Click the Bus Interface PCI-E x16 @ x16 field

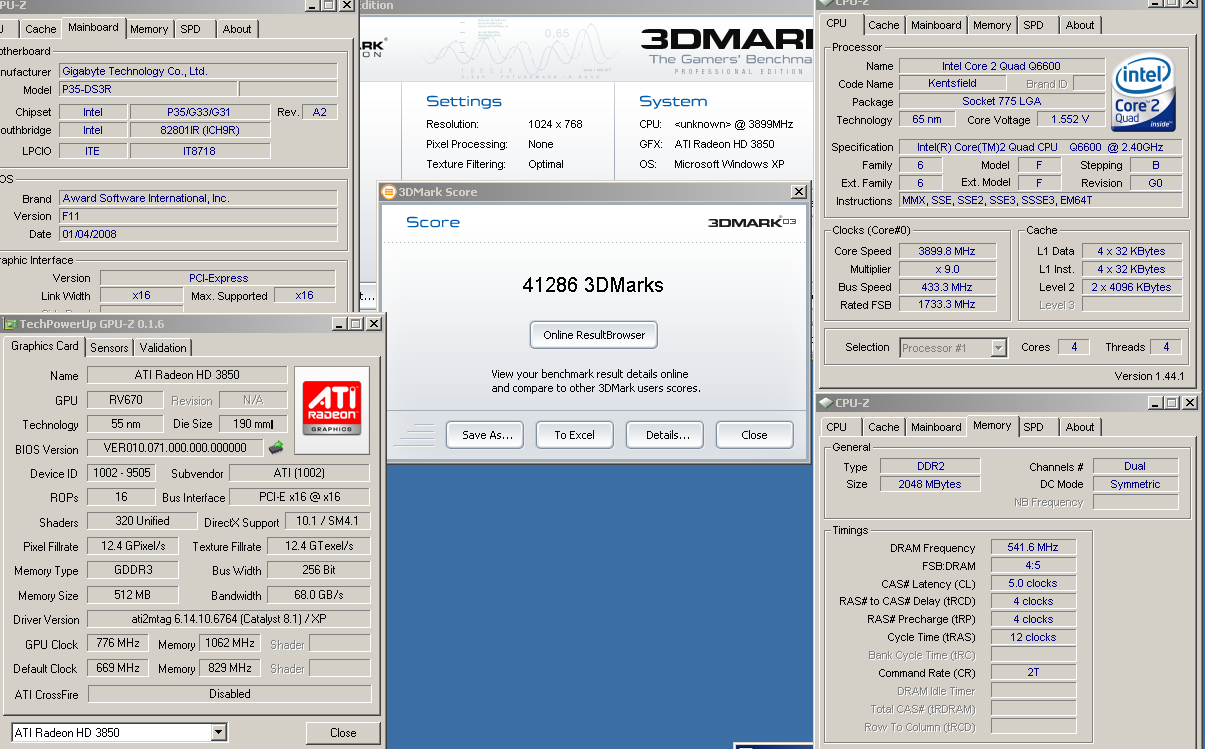[x=299, y=497]
